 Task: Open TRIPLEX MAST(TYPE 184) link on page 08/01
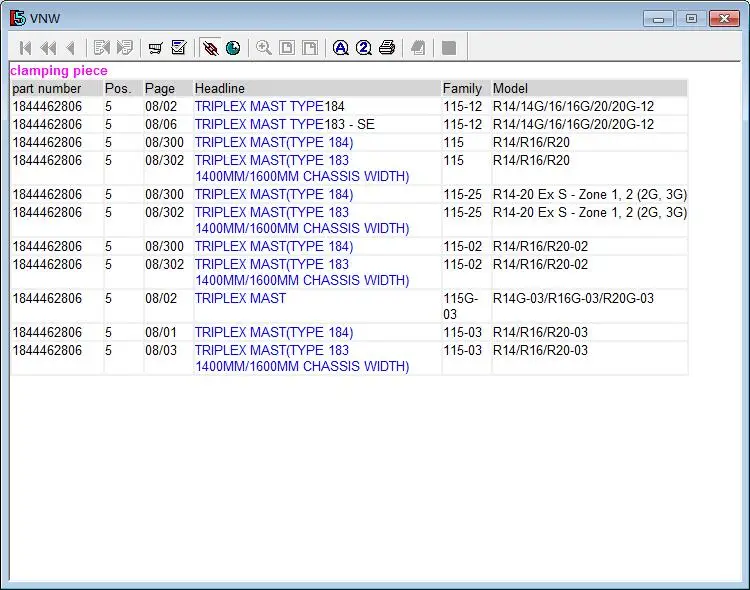coord(273,332)
